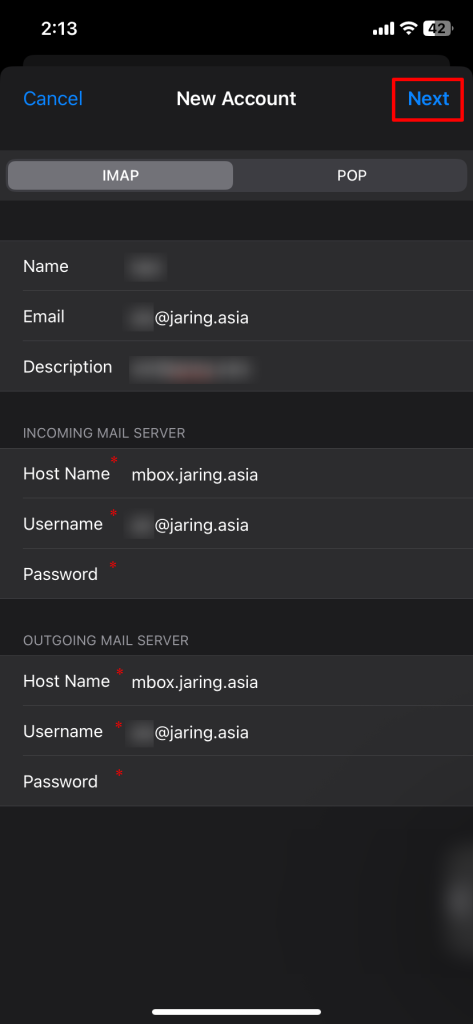Tap the battery level indicator
Viewport: 473px width, 1024px height.
437,28
